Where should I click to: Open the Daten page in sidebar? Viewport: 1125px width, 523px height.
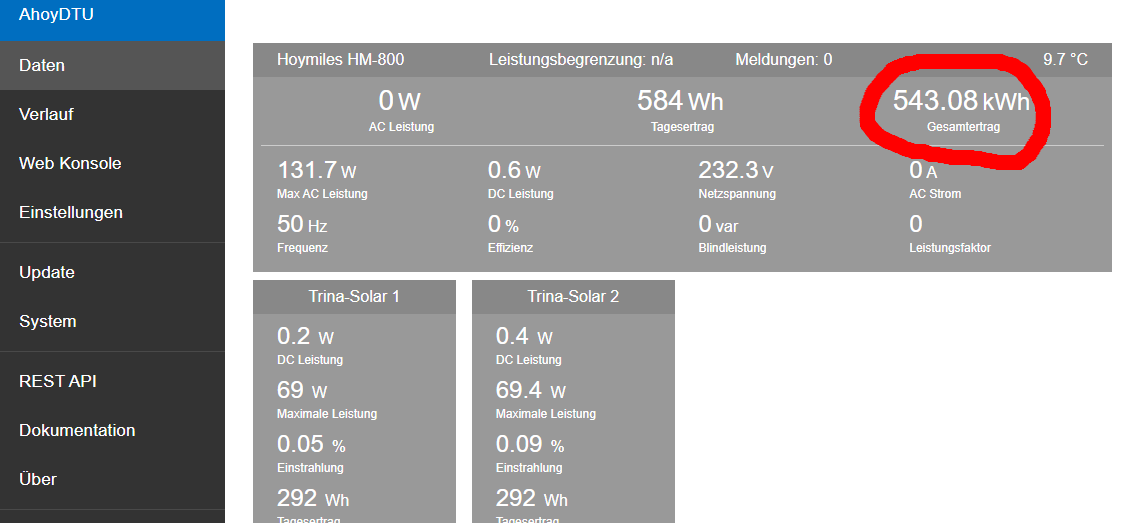(42, 66)
